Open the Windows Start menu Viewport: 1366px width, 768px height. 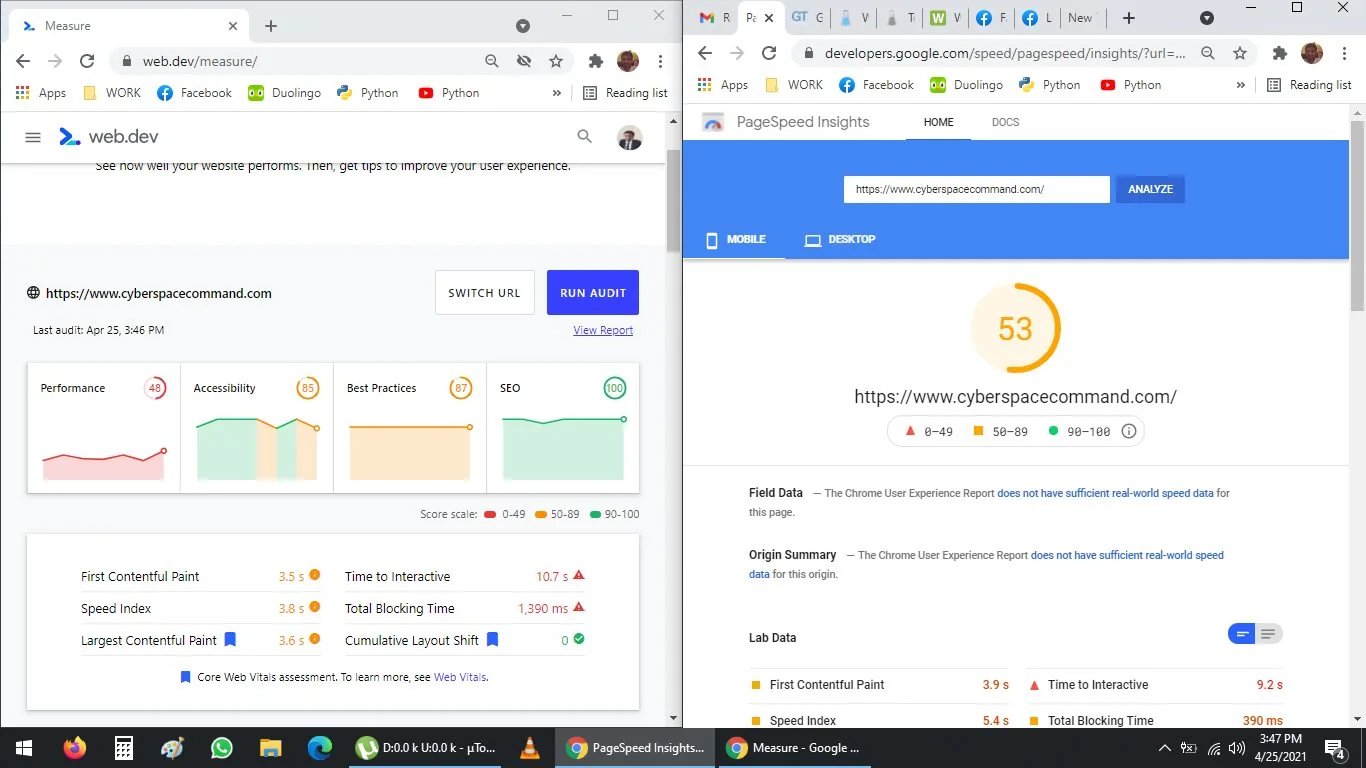(x=23, y=748)
